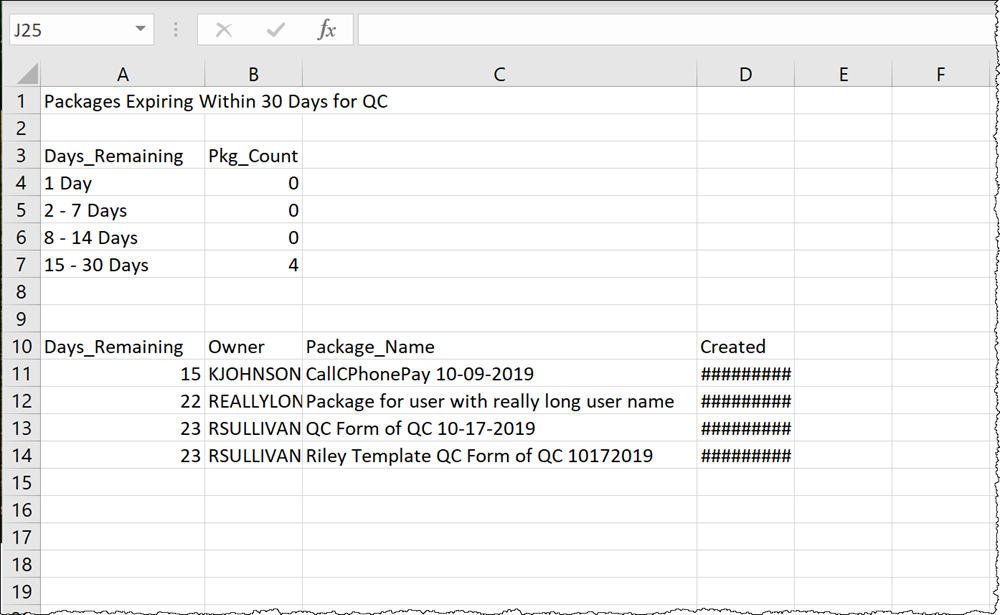Open the Name Box dropdown arrow
The height and width of the screenshot is (615, 1000).
point(140,29)
